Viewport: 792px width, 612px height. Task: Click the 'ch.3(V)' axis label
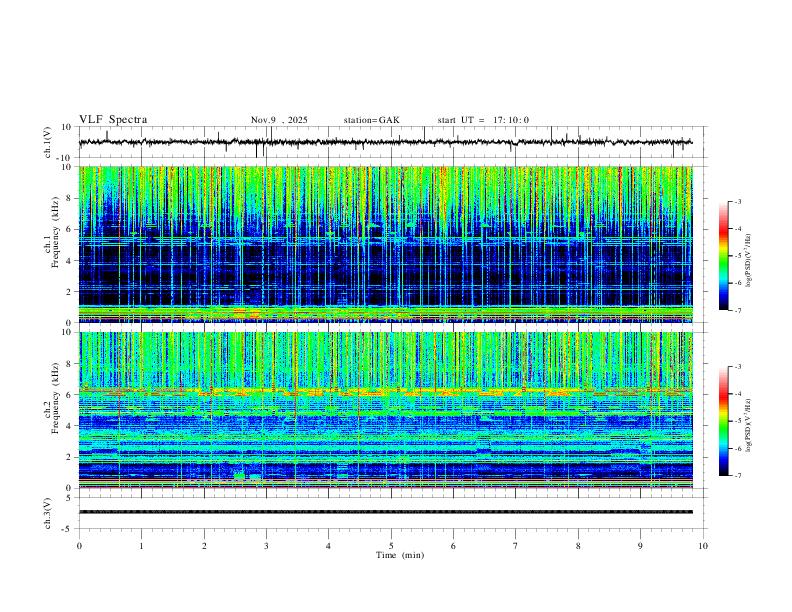point(48,514)
